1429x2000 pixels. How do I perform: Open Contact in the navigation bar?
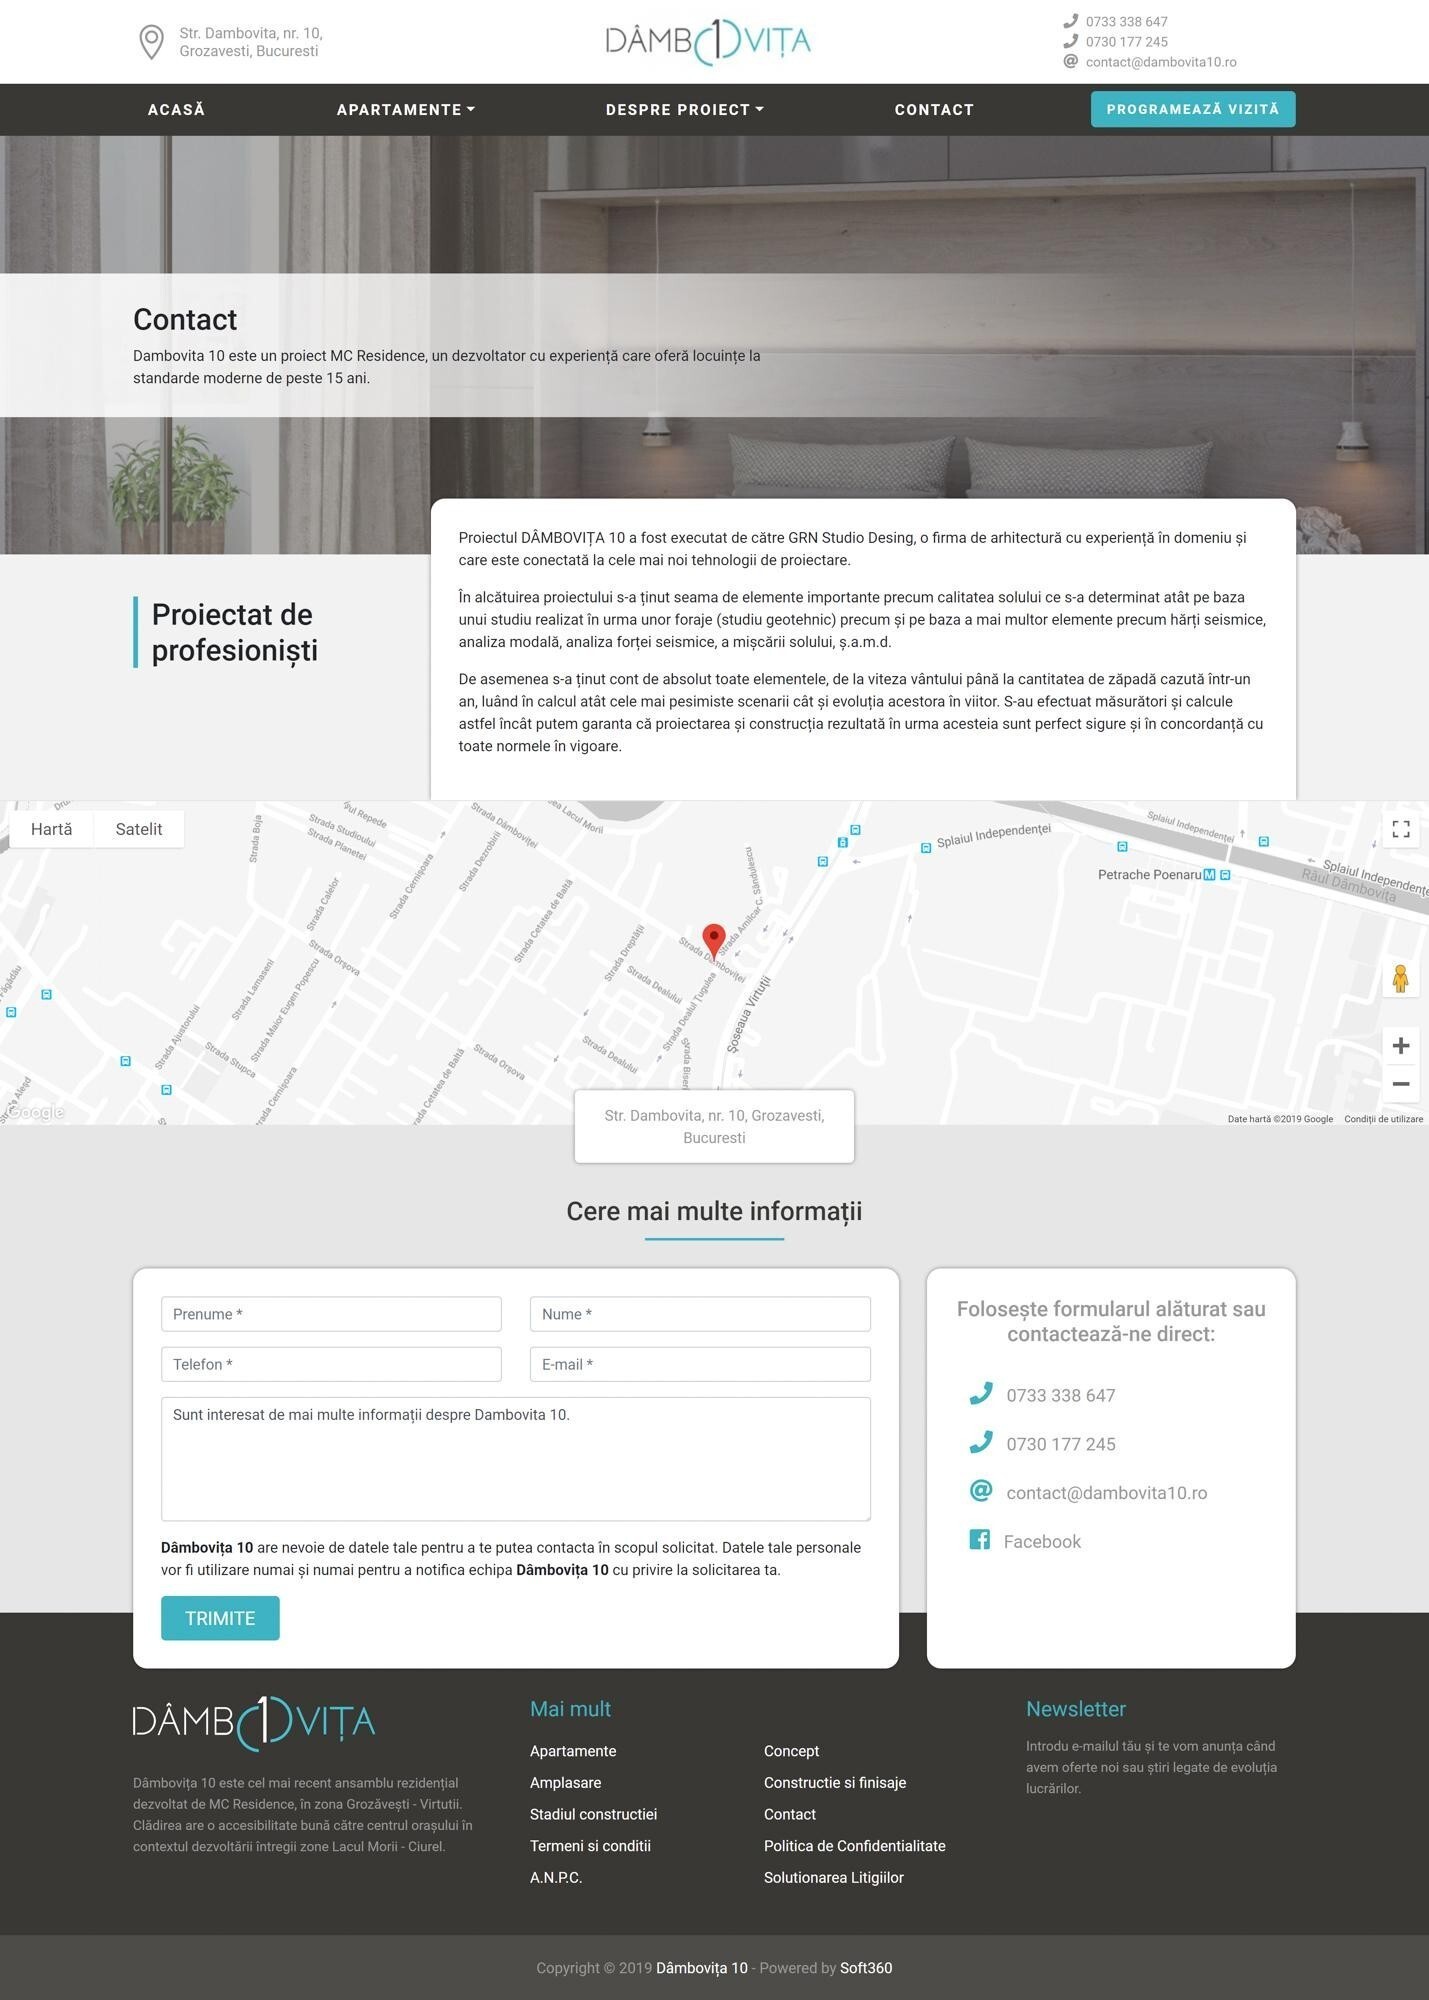tap(933, 110)
